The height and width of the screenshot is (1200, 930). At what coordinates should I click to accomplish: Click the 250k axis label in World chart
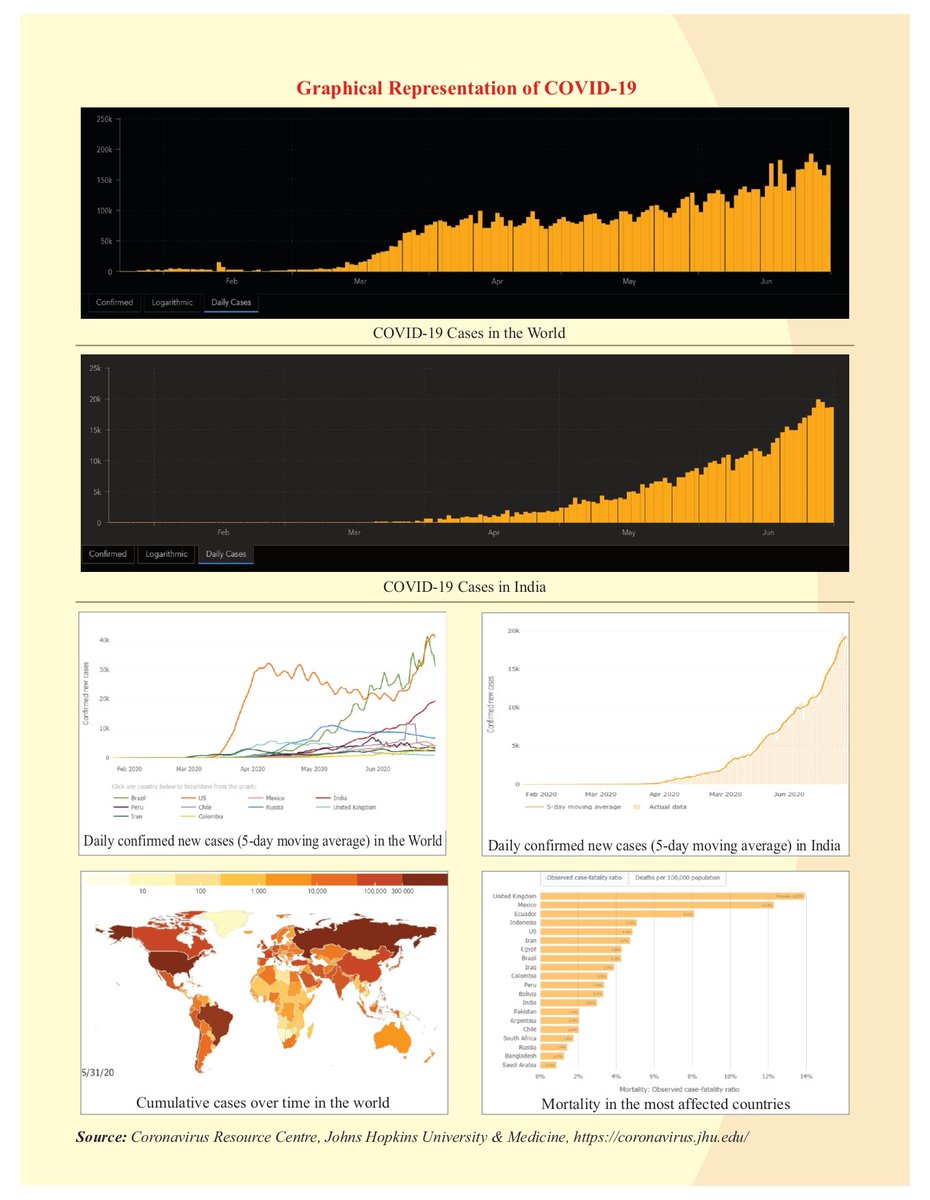click(103, 119)
